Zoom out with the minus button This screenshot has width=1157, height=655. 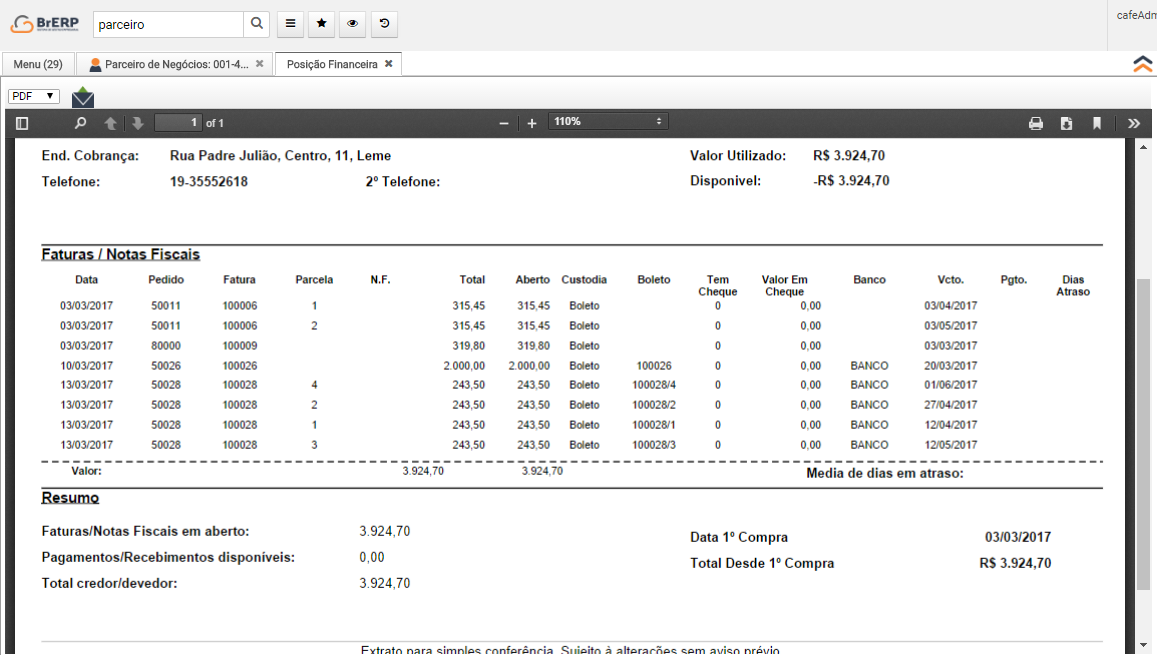[x=504, y=123]
